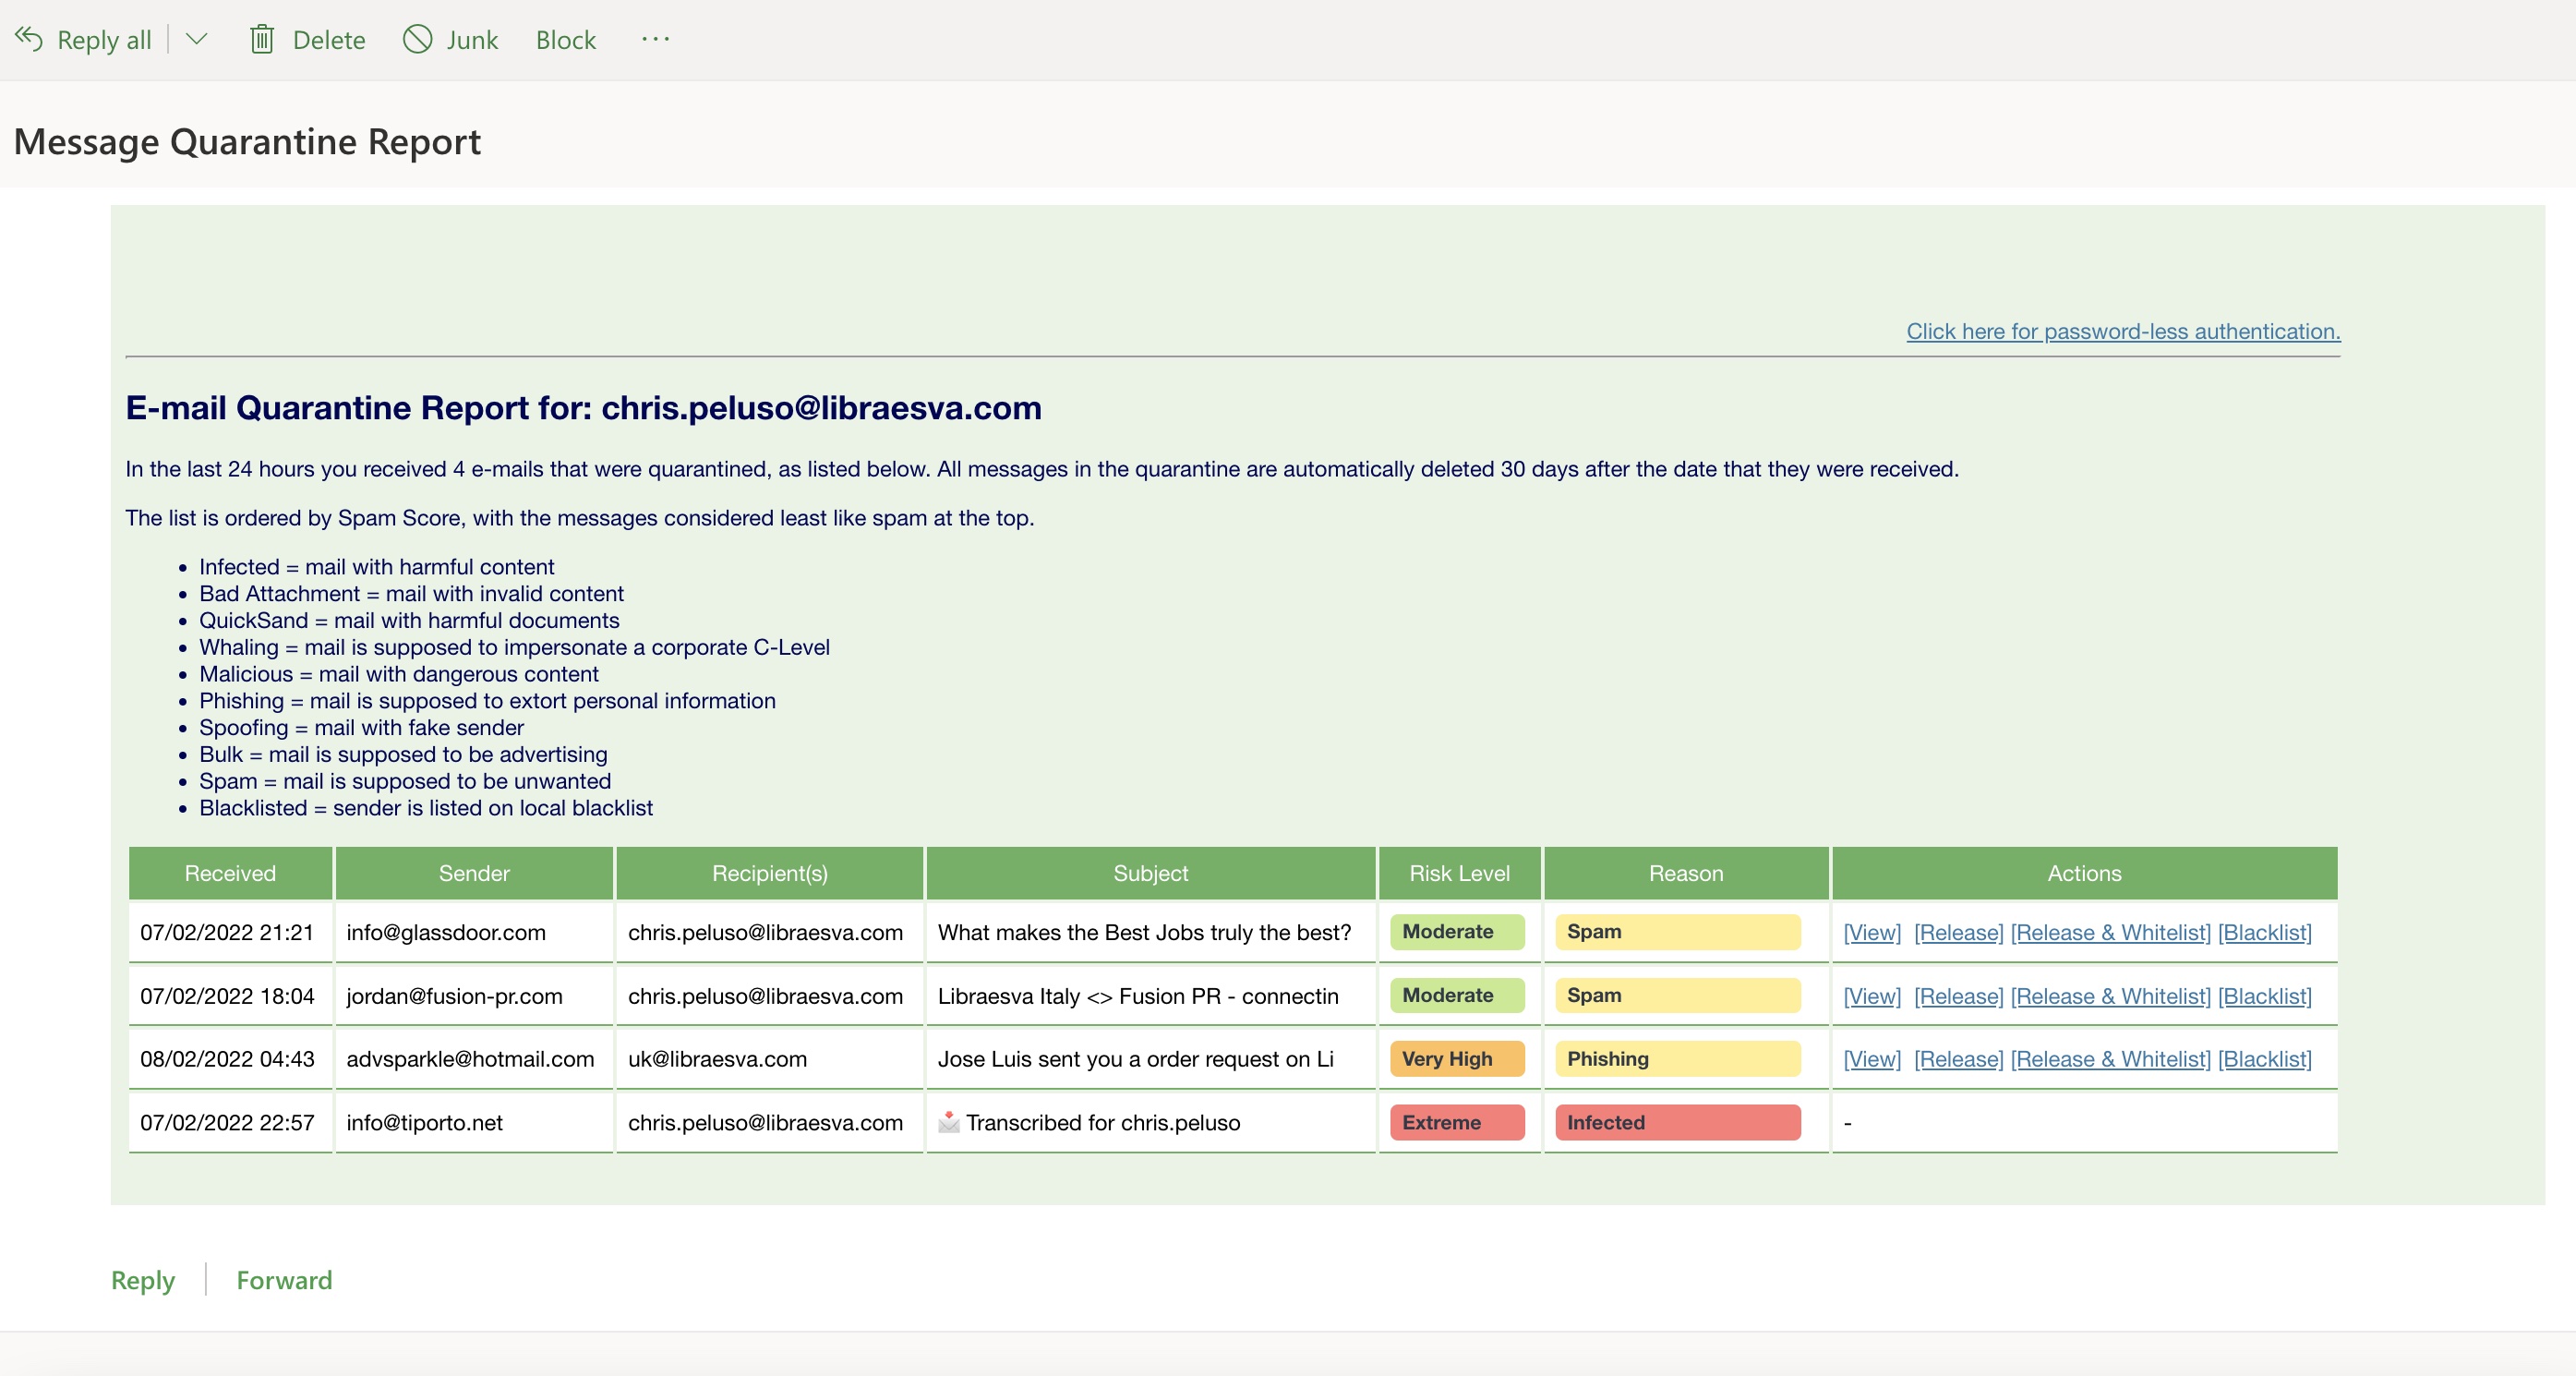View the jordan@fusion-pr.com message
Viewport: 2576px width, 1376px height.
point(1872,996)
